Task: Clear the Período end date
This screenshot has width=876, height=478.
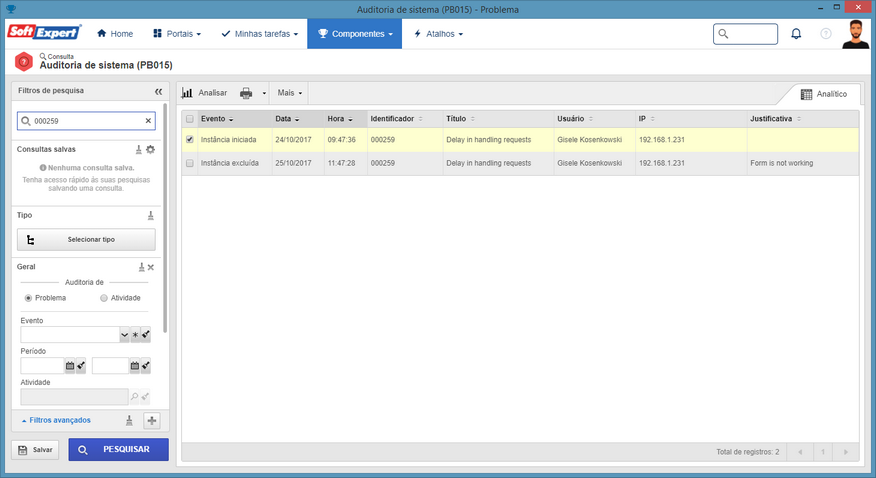Action: pos(146,366)
